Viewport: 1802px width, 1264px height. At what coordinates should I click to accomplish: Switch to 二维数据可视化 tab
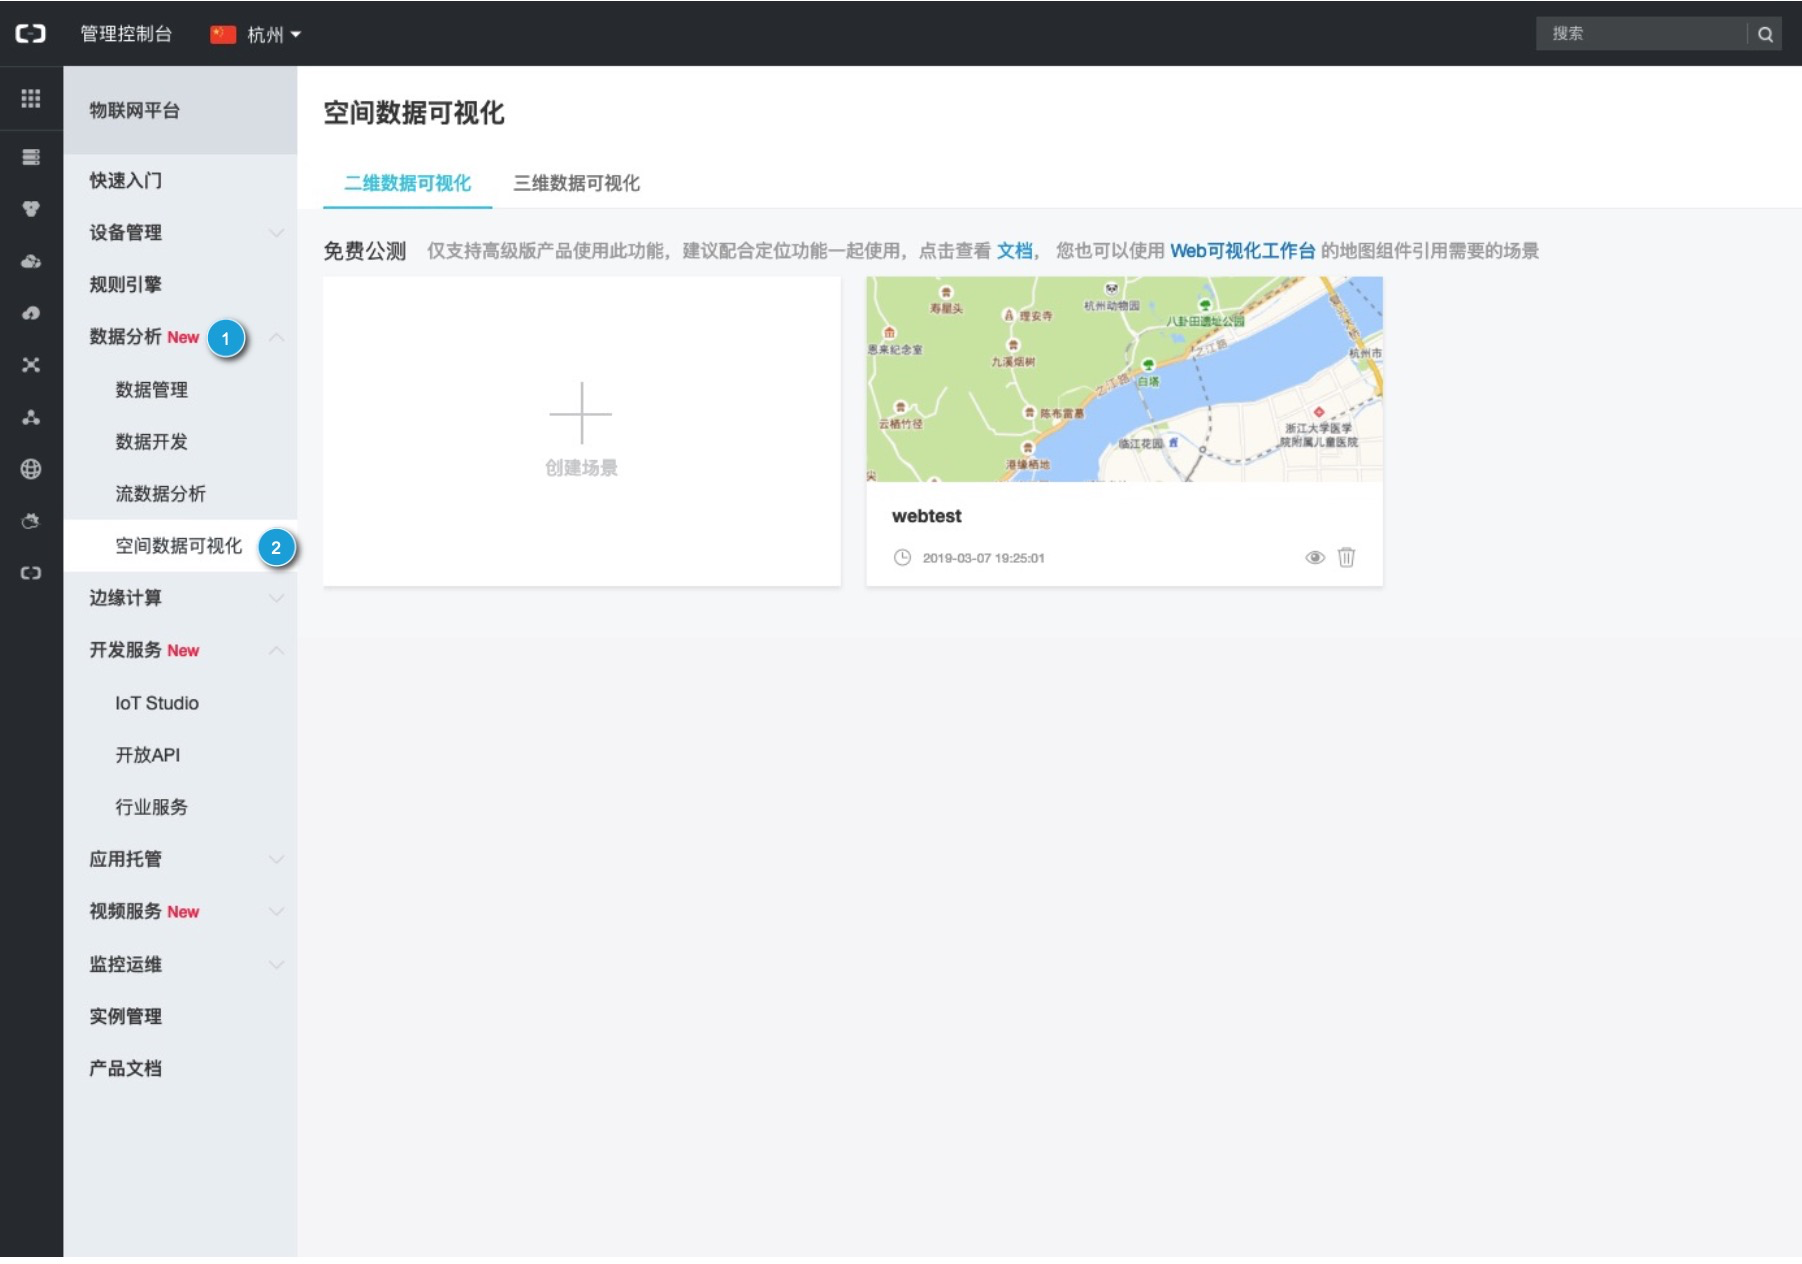(407, 183)
